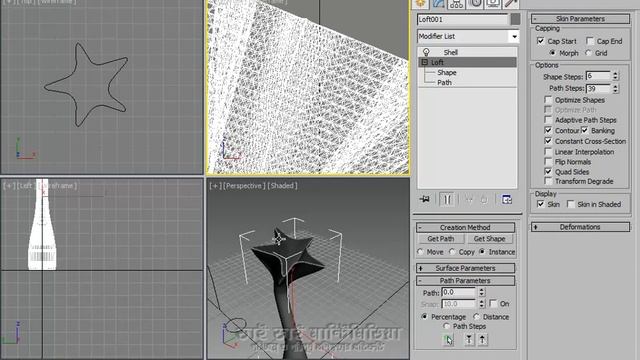Expand the Deformations rollout
Image resolution: width=640 pixels, height=360 pixels.
click(x=580, y=227)
